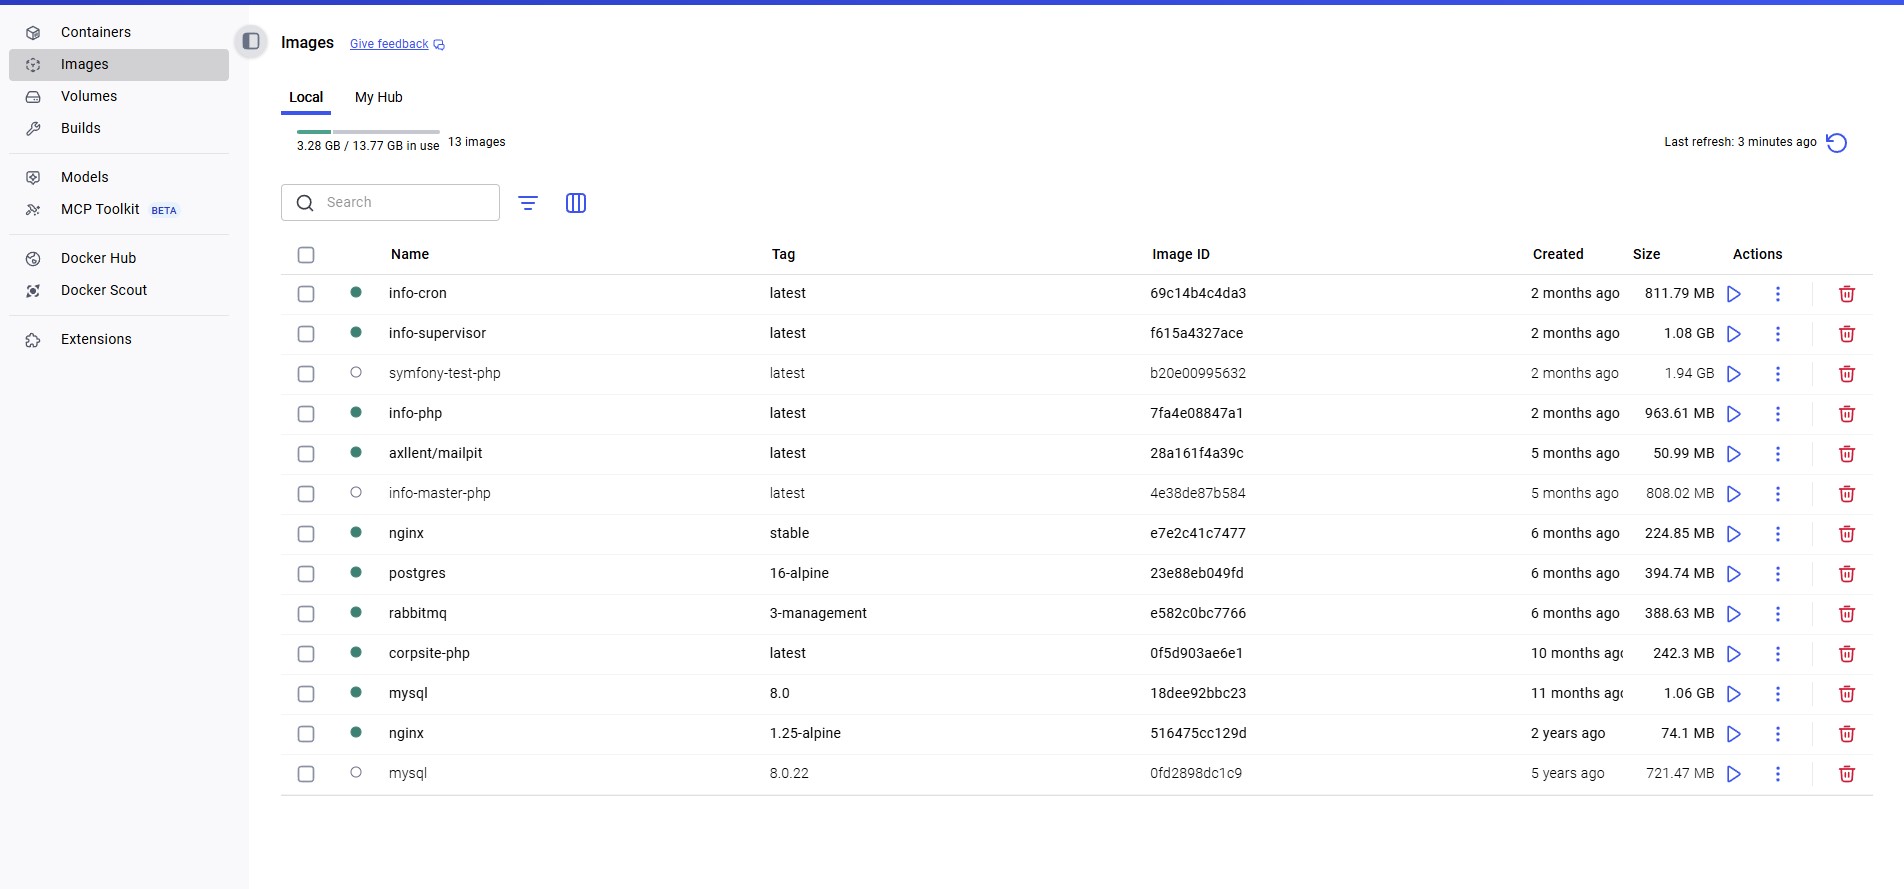Delete the axllent/mailpit image
1904x889 pixels.
pyautogui.click(x=1847, y=454)
